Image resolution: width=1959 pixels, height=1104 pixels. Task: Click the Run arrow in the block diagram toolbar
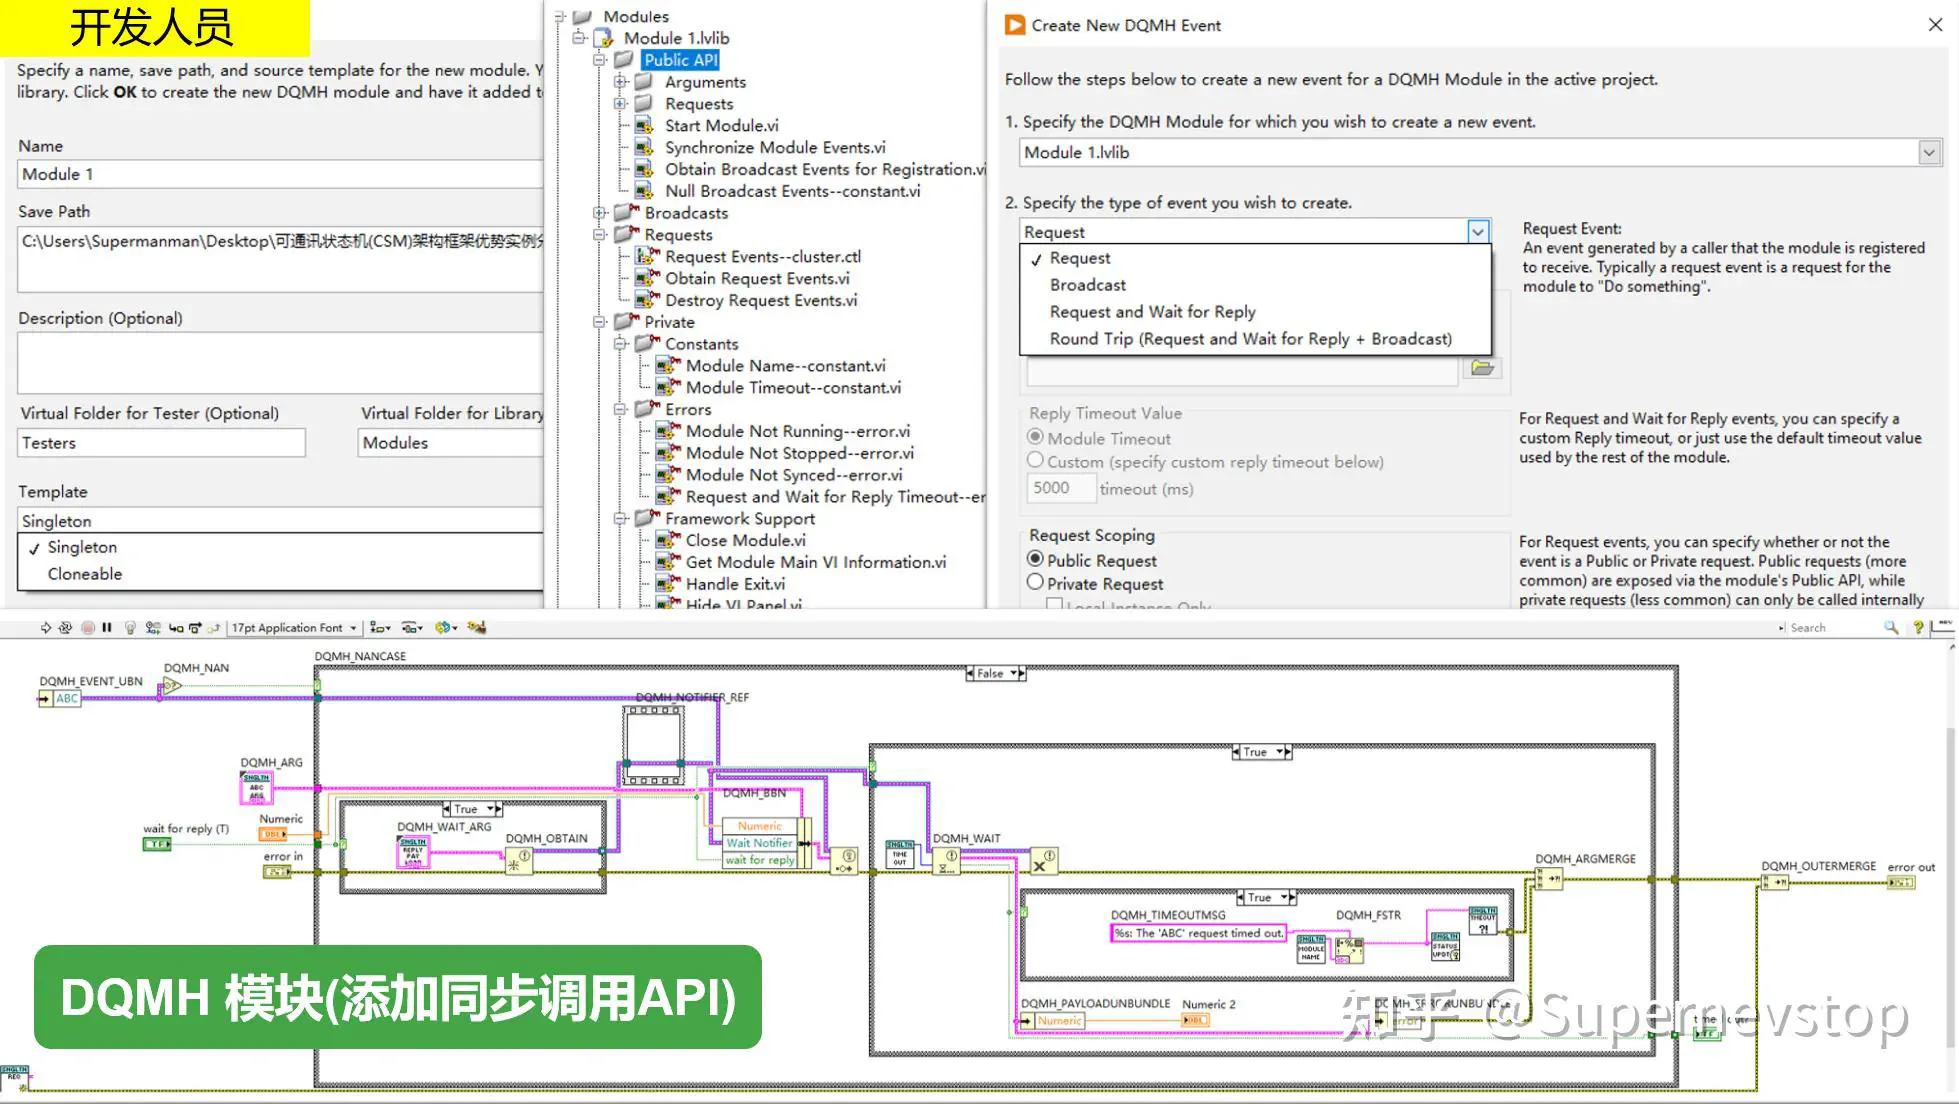click(x=45, y=628)
